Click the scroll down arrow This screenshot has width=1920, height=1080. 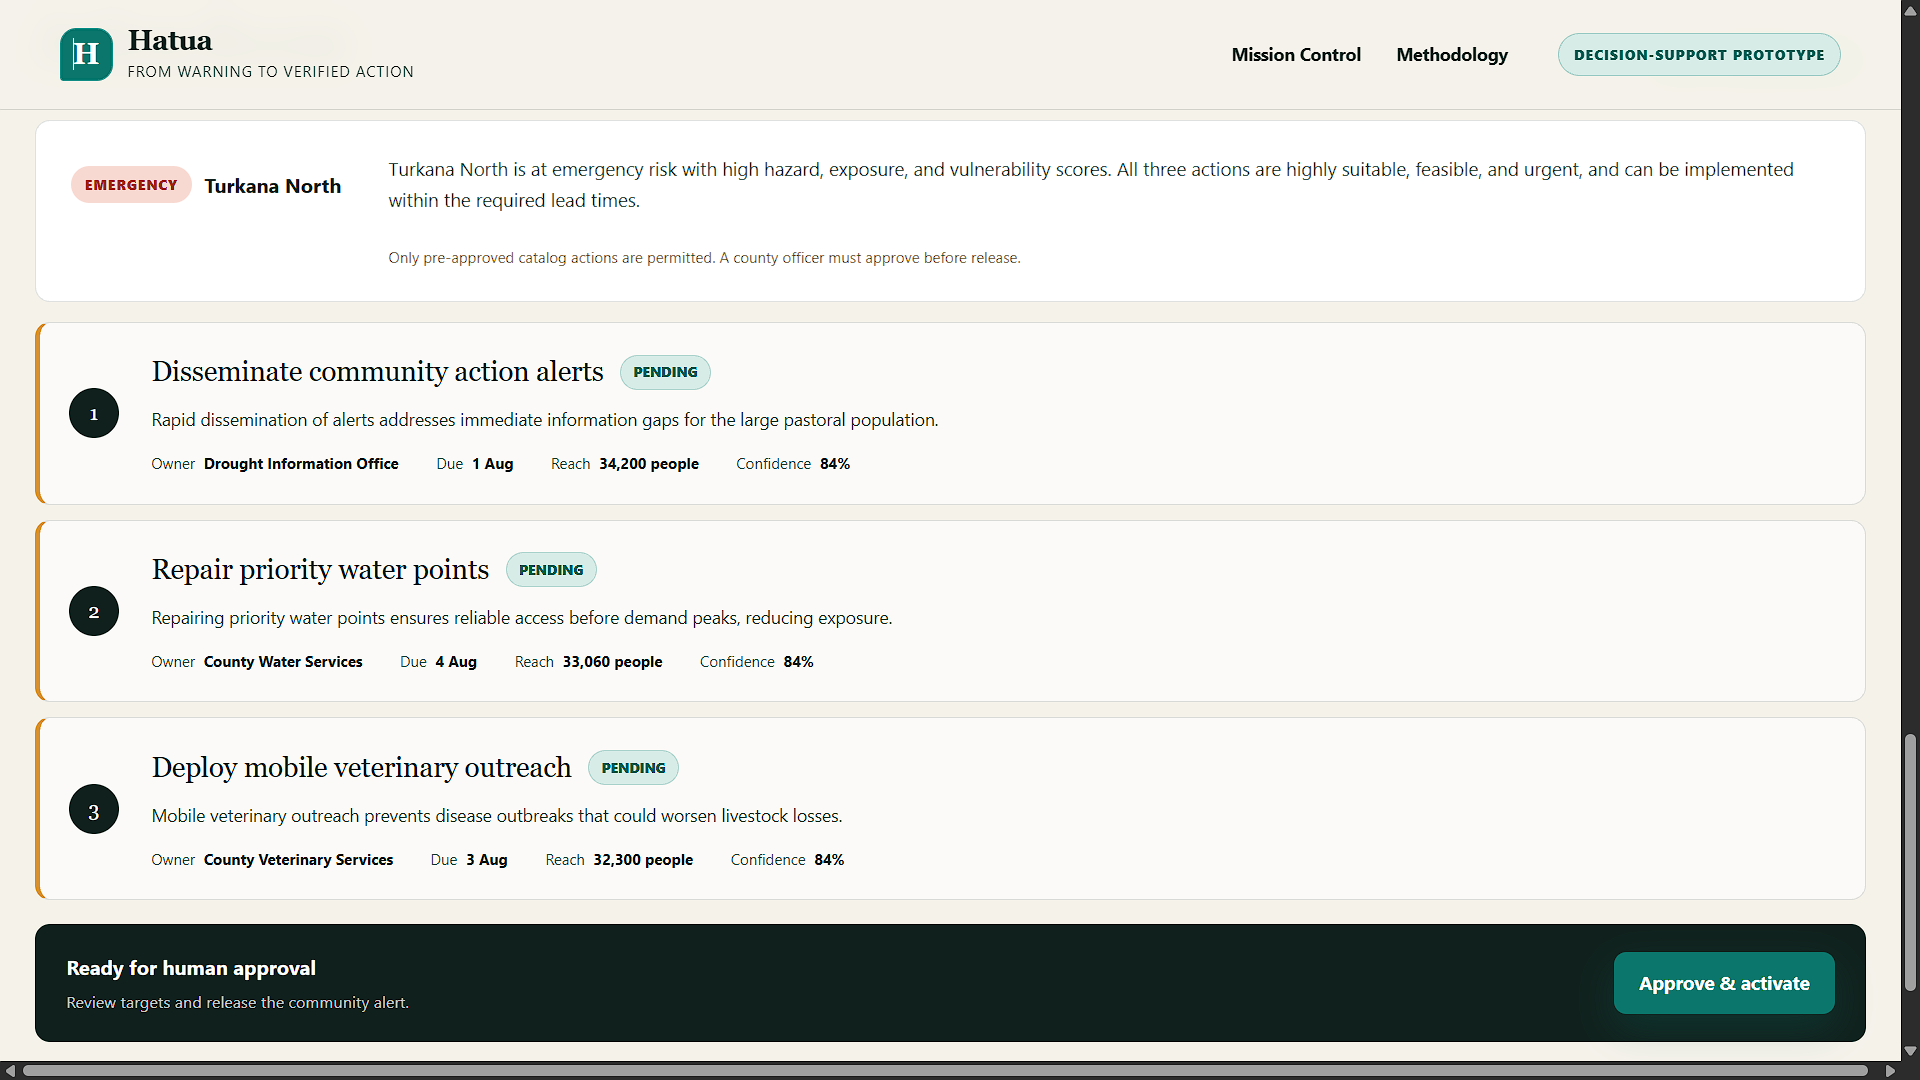click(x=1910, y=1051)
